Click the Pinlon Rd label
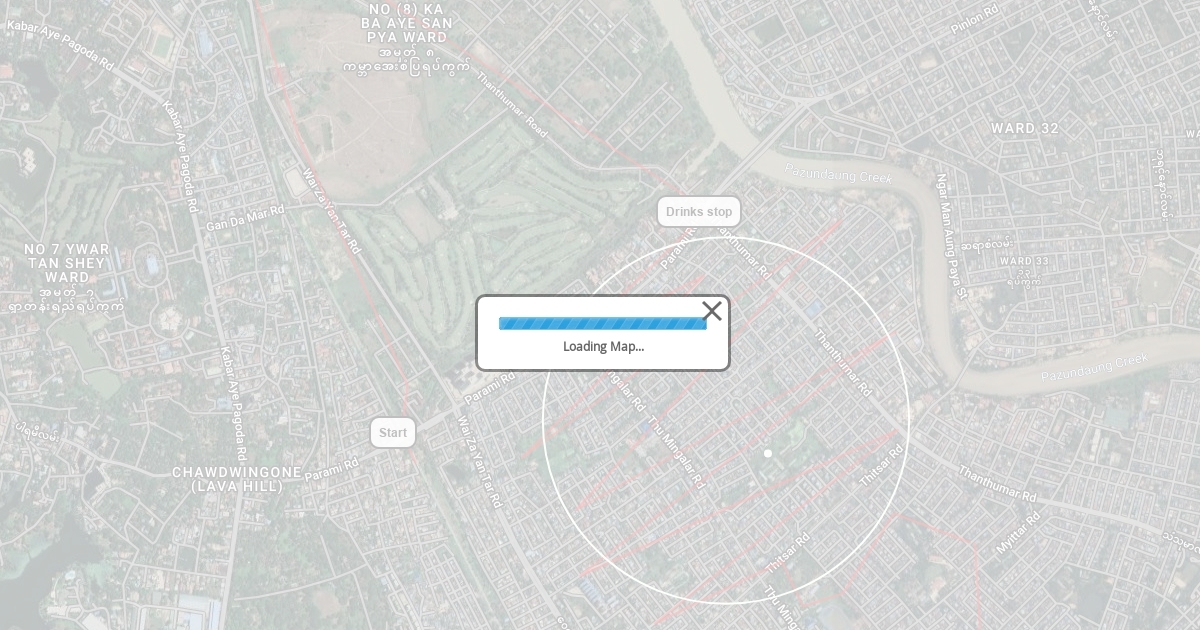Screen dimensions: 1200x630 pyautogui.click(x=975, y=20)
